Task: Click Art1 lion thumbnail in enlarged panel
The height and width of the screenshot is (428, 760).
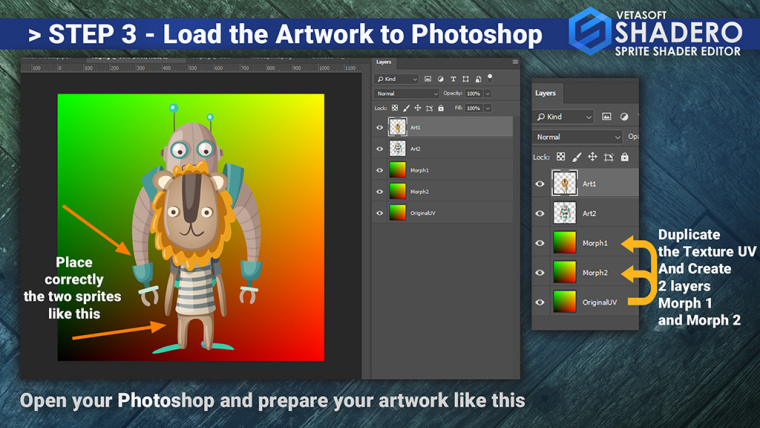Action: tap(565, 183)
